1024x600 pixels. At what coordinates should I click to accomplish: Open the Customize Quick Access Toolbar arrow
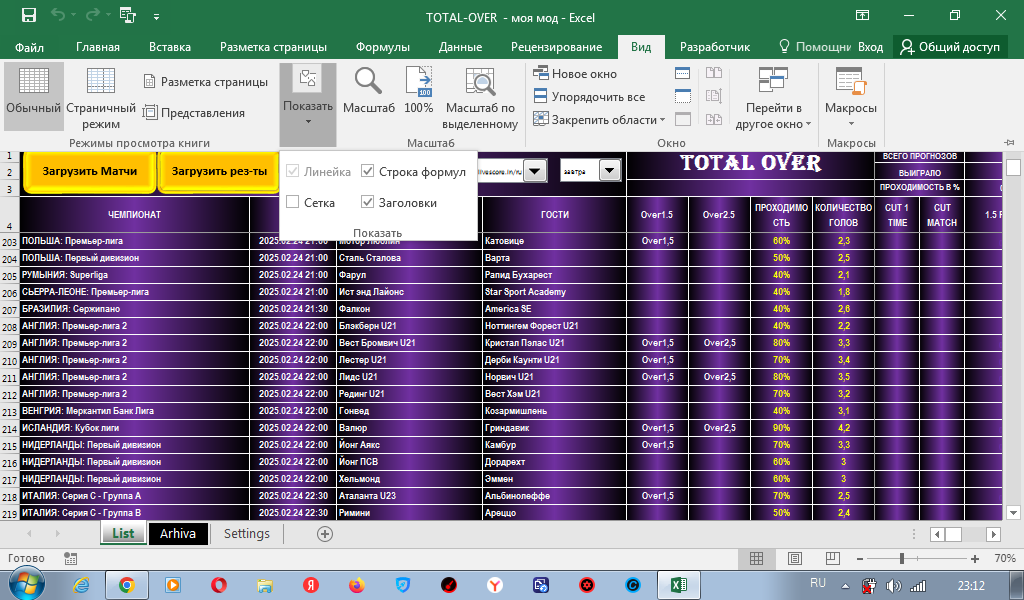pyautogui.click(x=157, y=17)
